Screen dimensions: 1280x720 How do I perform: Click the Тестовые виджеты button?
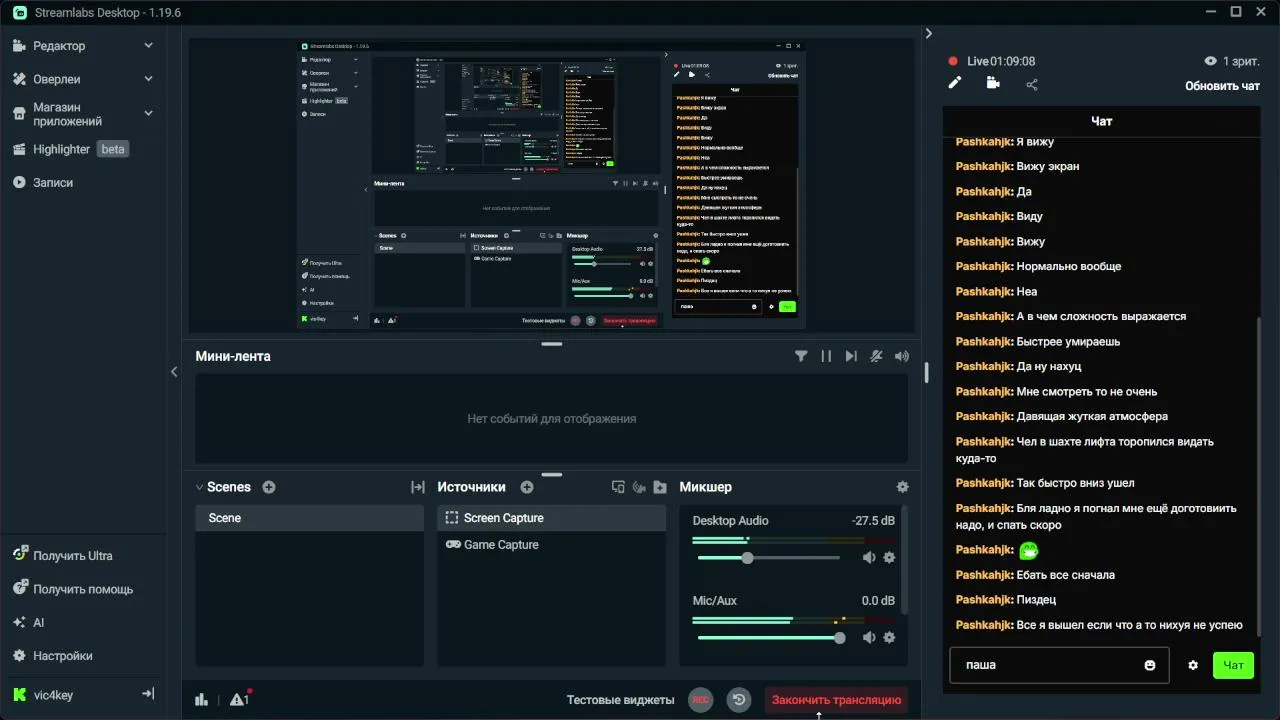pos(620,700)
